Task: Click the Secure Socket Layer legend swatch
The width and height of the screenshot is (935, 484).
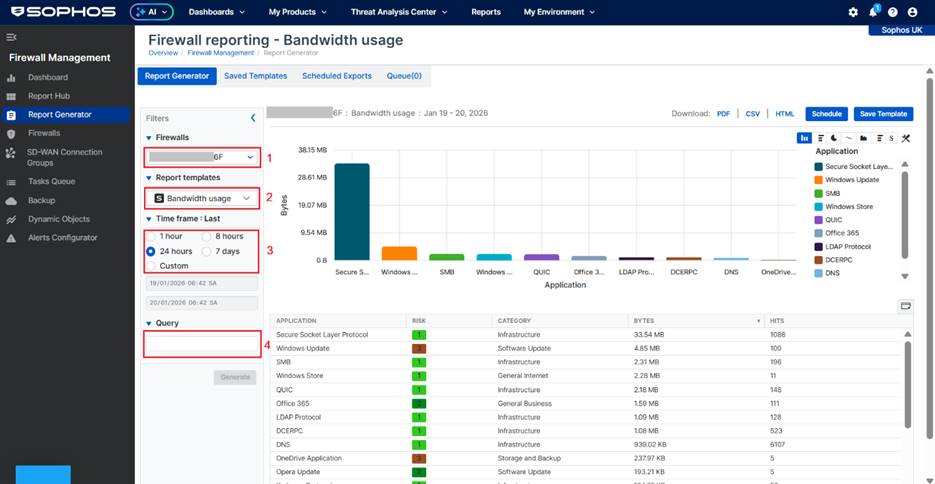Action: point(819,166)
